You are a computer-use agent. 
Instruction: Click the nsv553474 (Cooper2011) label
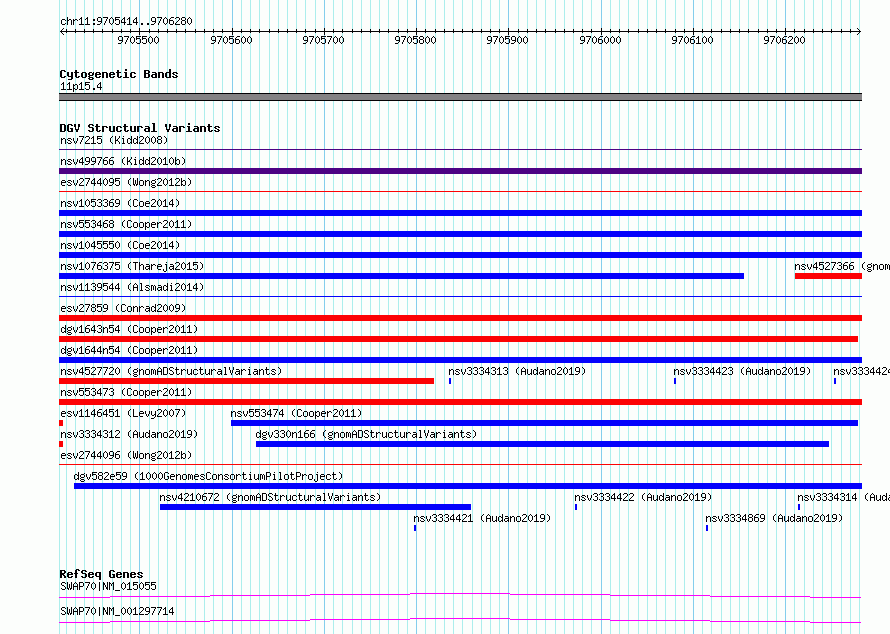296,413
